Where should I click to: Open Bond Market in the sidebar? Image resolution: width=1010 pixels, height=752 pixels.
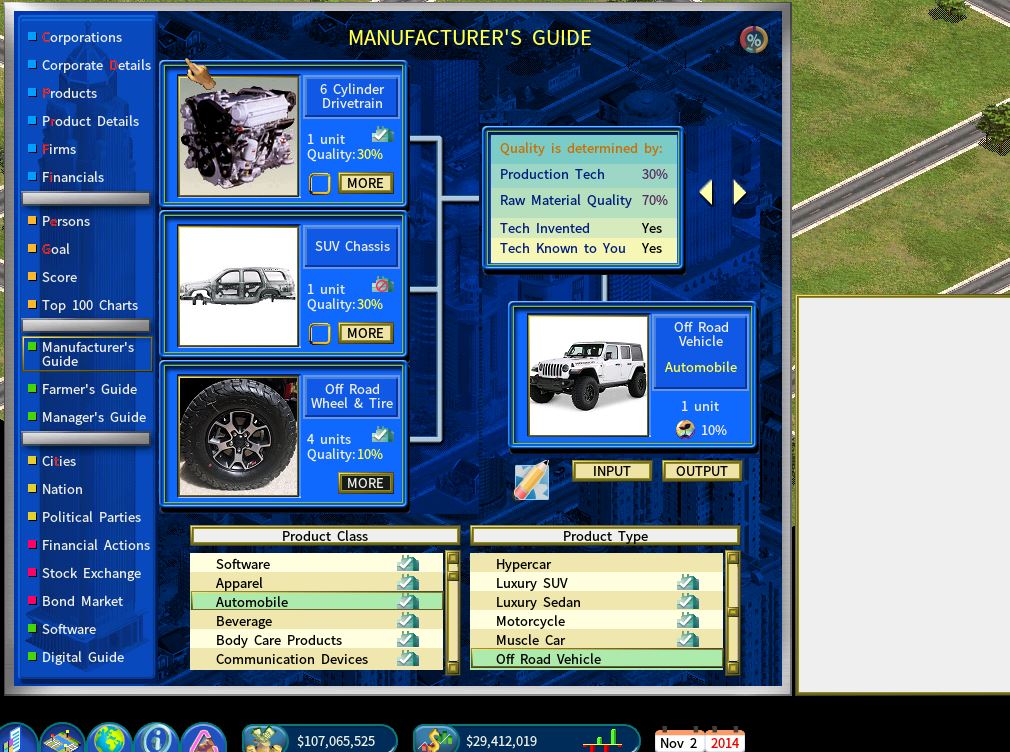(82, 601)
